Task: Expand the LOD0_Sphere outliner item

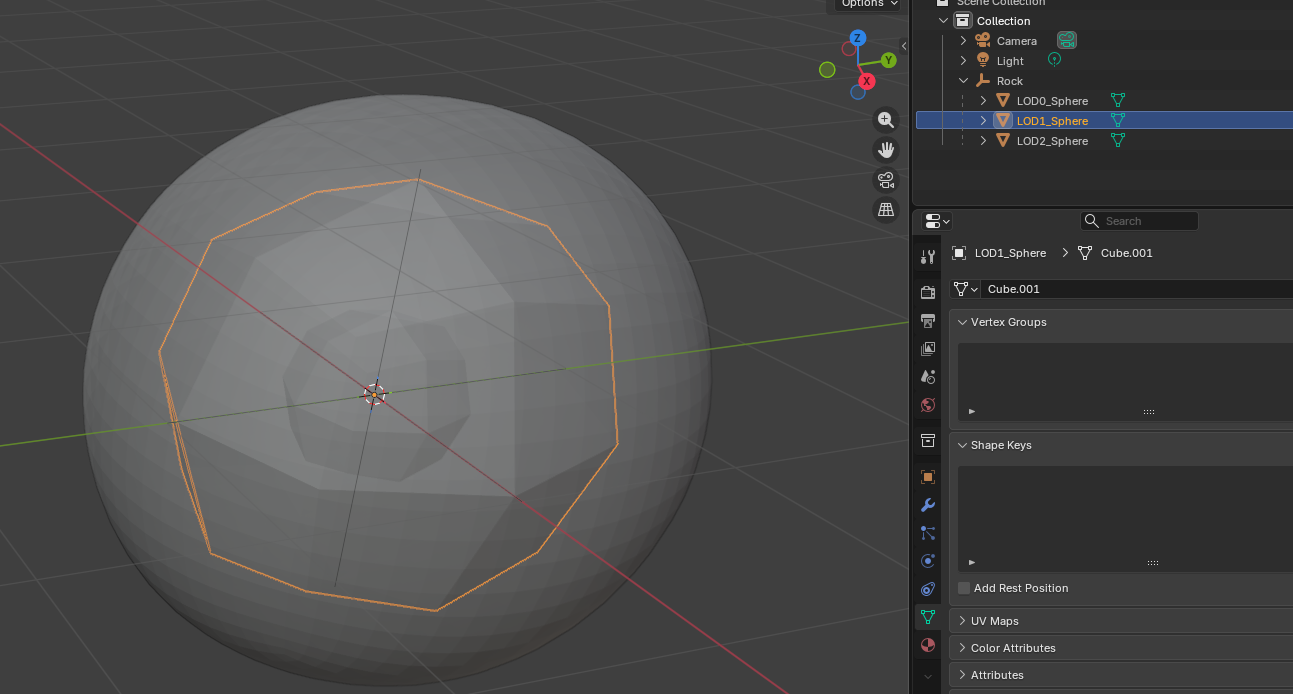Action: [x=983, y=100]
